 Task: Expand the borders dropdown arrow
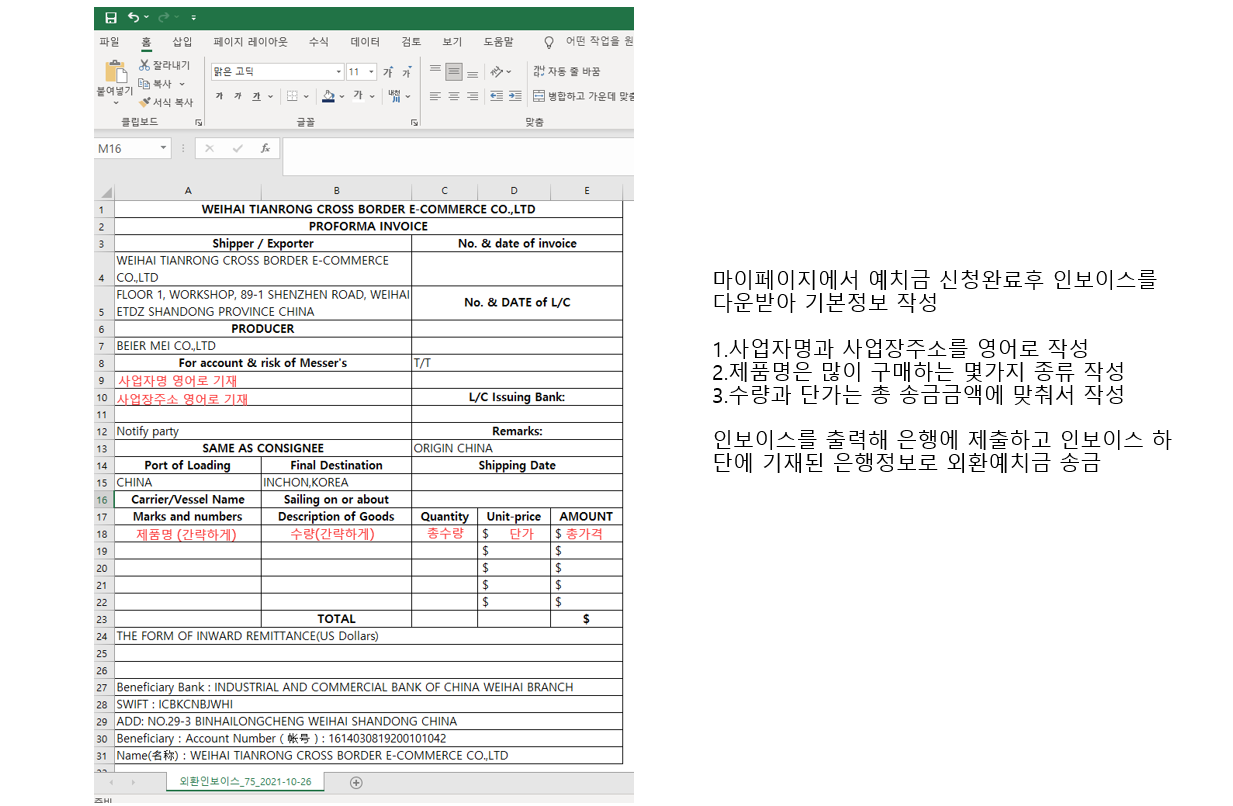306,97
